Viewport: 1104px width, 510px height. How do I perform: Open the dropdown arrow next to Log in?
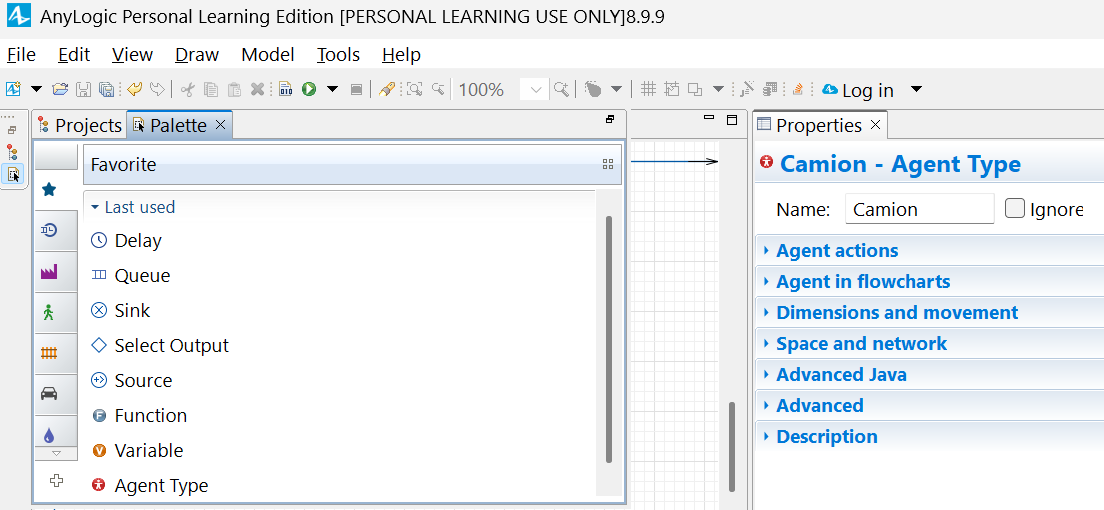[x=916, y=89]
